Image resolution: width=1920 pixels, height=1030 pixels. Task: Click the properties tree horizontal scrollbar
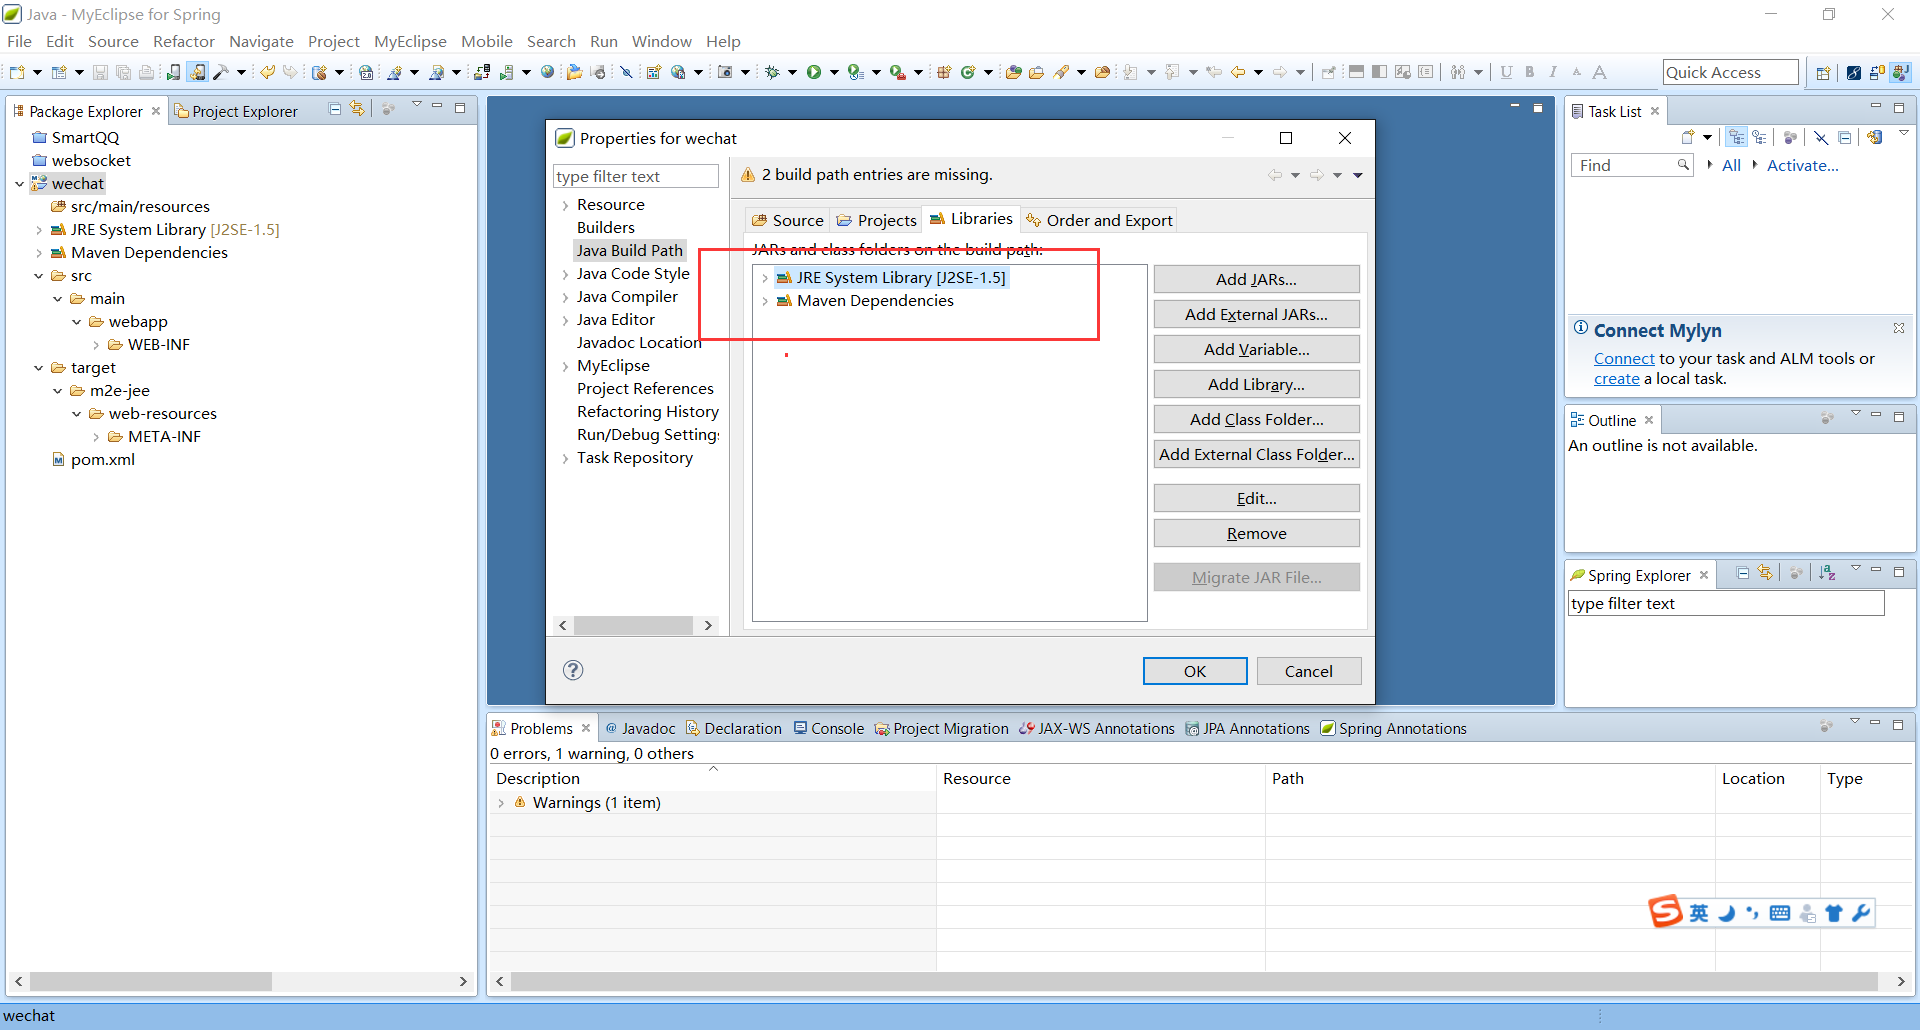click(x=634, y=625)
